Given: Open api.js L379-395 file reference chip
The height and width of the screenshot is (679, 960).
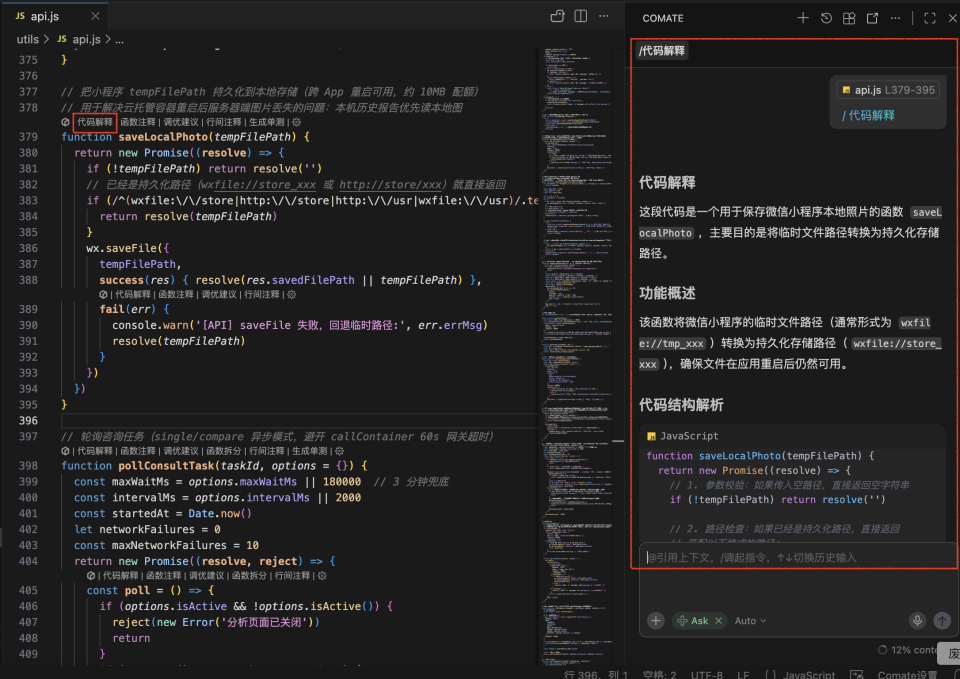Looking at the screenshot, I should click(888, 90).
